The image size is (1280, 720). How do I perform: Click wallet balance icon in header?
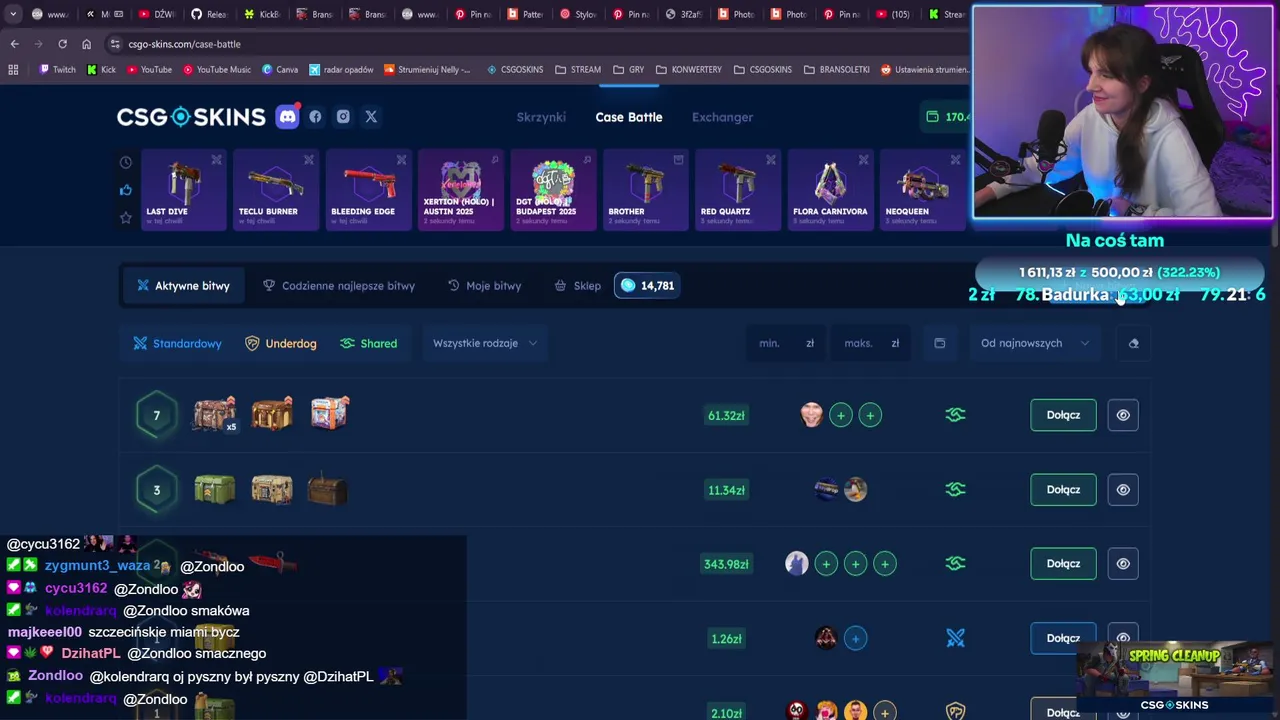tap(932, 117)
